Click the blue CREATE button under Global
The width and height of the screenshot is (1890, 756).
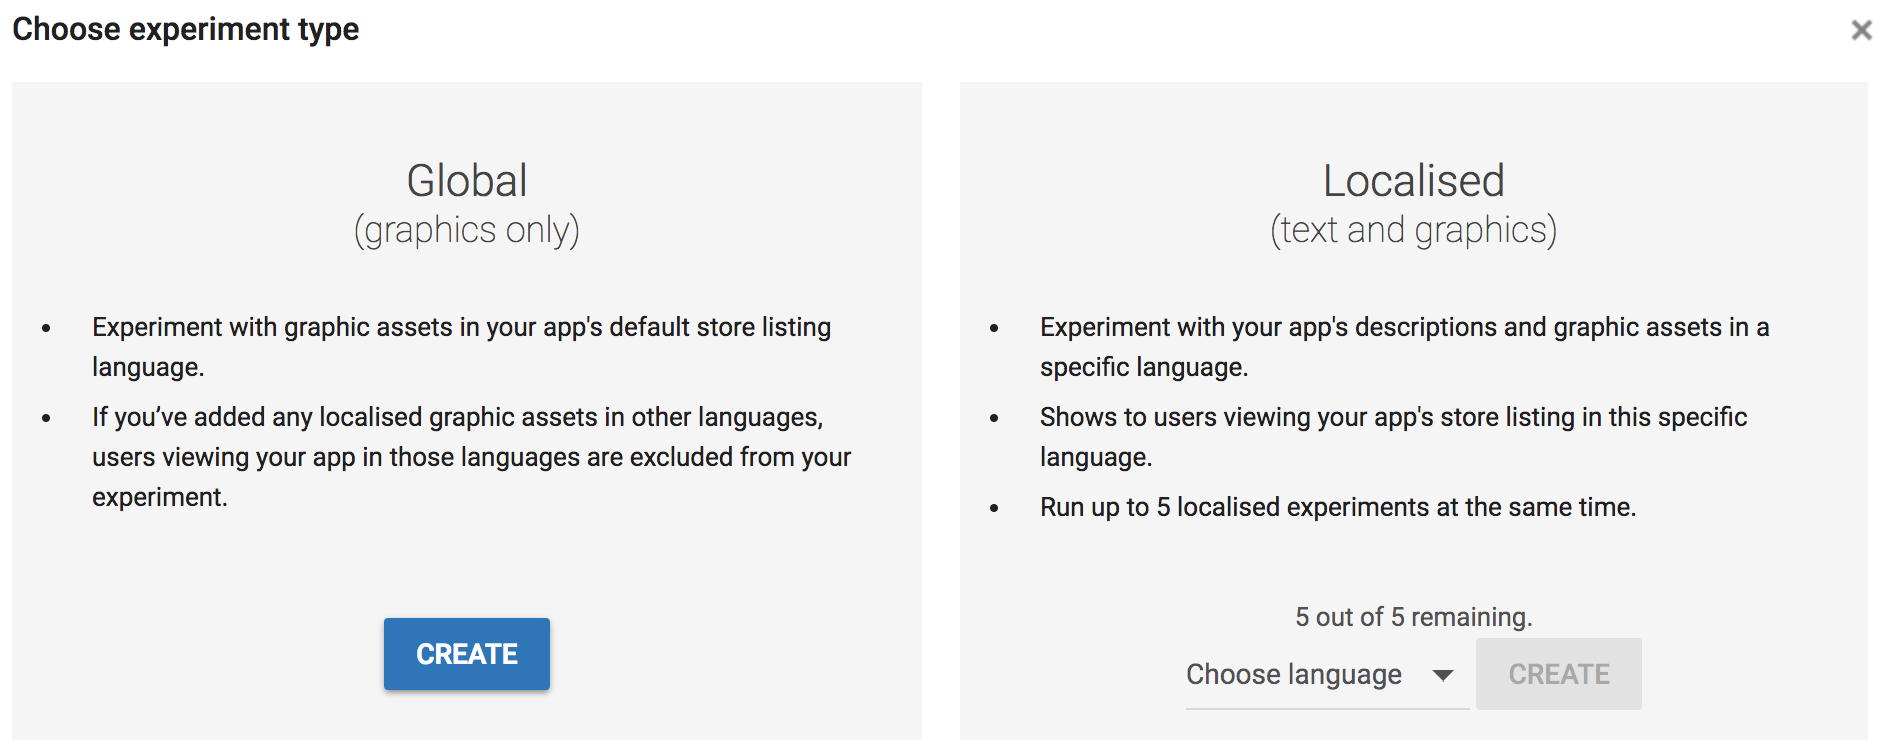point(467,654)
